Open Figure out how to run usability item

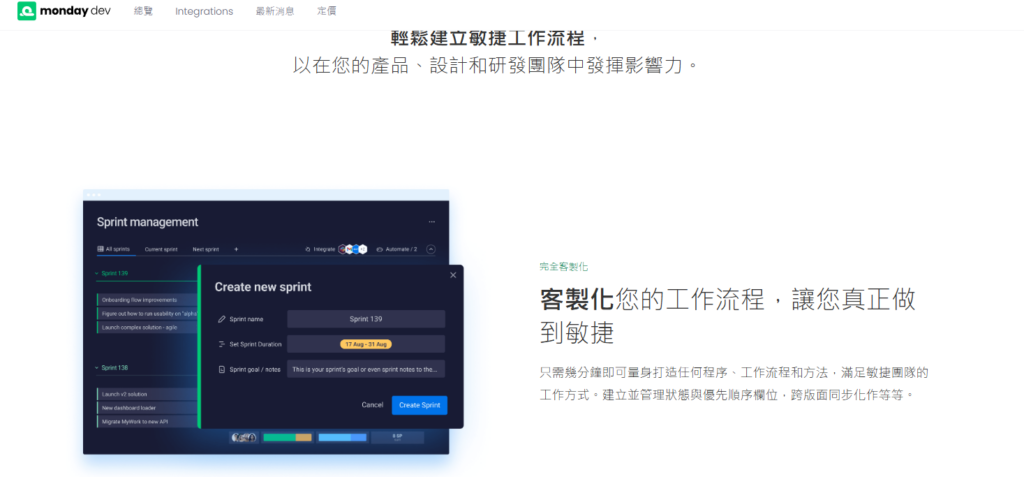pyautogui.click(x=147, y=314)
